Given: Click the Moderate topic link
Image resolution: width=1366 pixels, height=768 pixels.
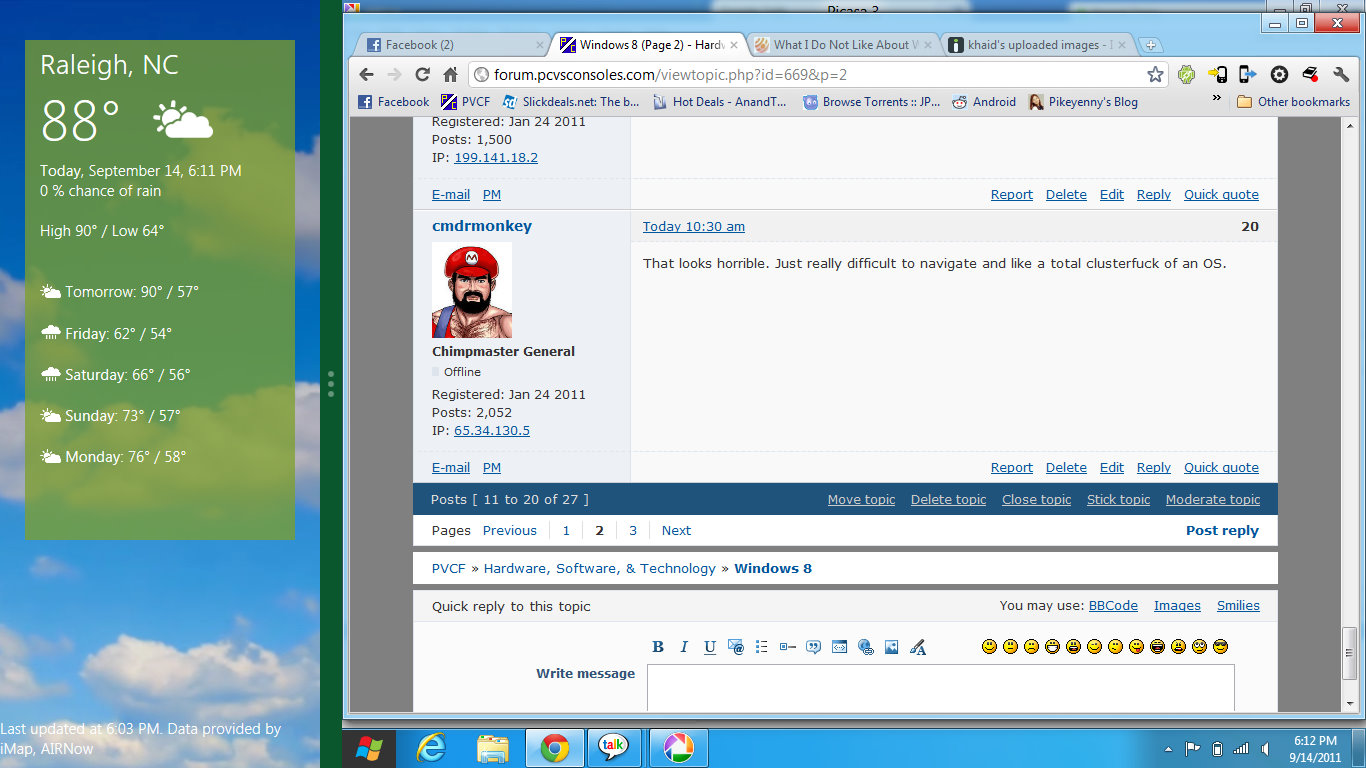Looking at the screenshot, I should 1213,500.
